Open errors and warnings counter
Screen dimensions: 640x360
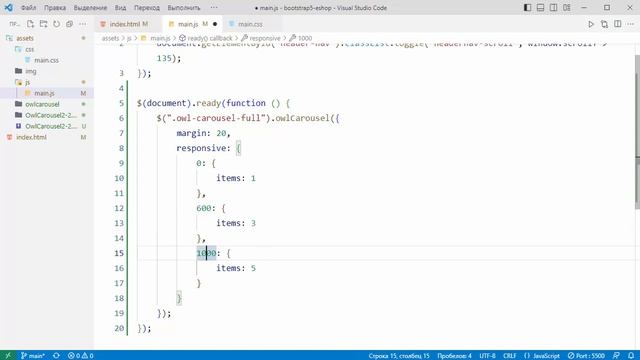(x=80, y=356)
